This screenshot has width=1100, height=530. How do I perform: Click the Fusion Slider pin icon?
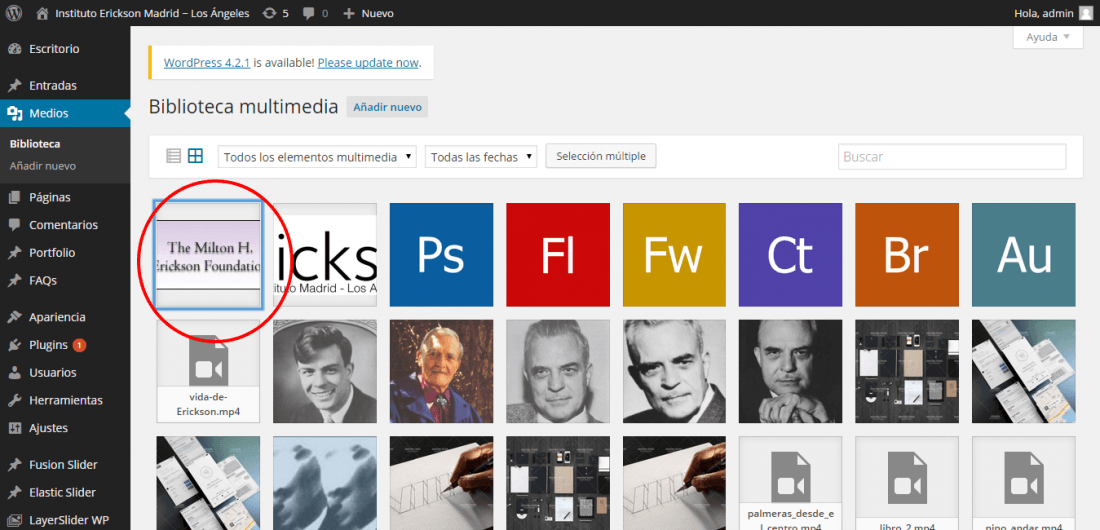point(14,465)
